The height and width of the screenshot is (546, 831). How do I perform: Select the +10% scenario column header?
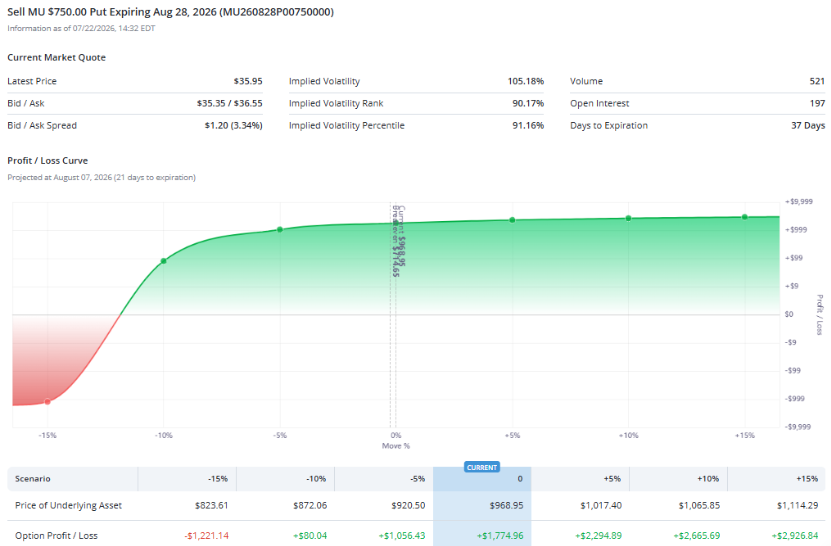(678, 479)
